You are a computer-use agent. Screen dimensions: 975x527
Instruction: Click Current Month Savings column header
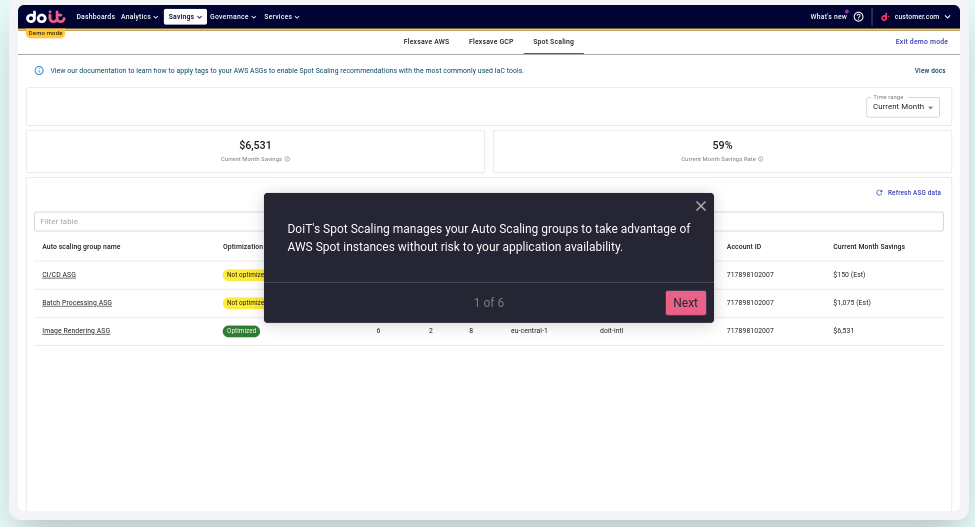[x=869, y=247]
